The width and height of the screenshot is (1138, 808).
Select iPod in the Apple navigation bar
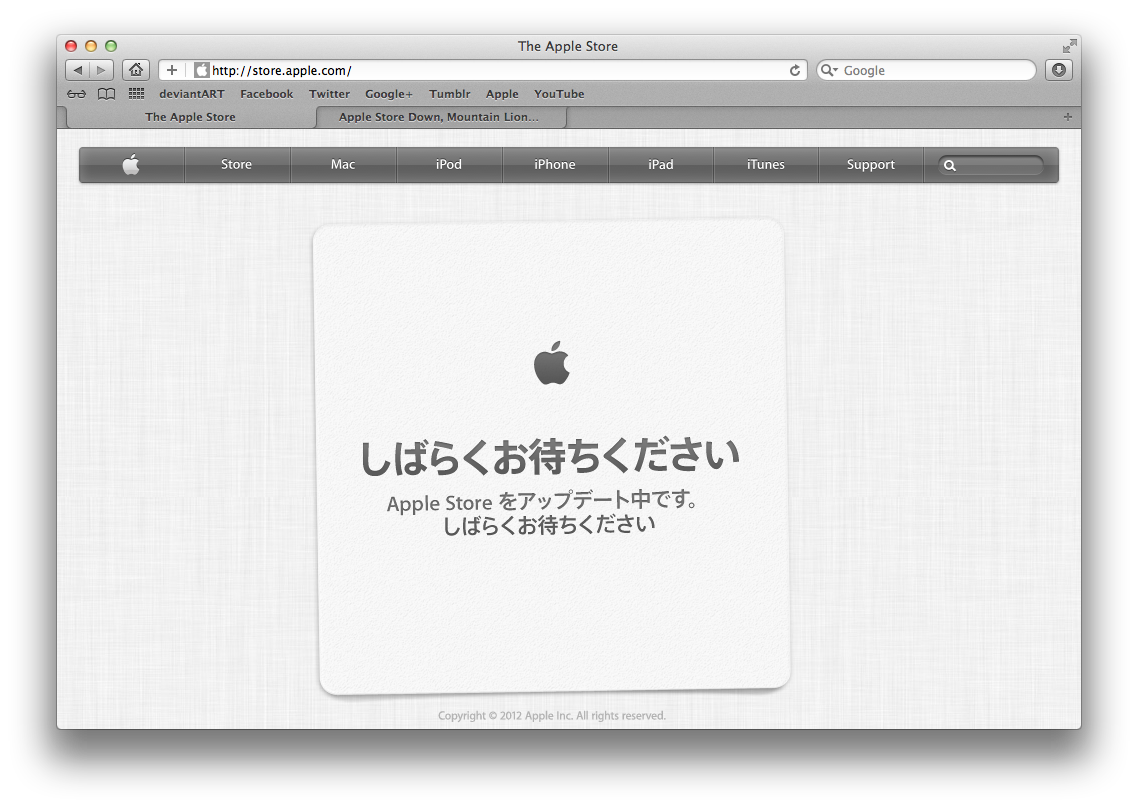tap(449, 165)
